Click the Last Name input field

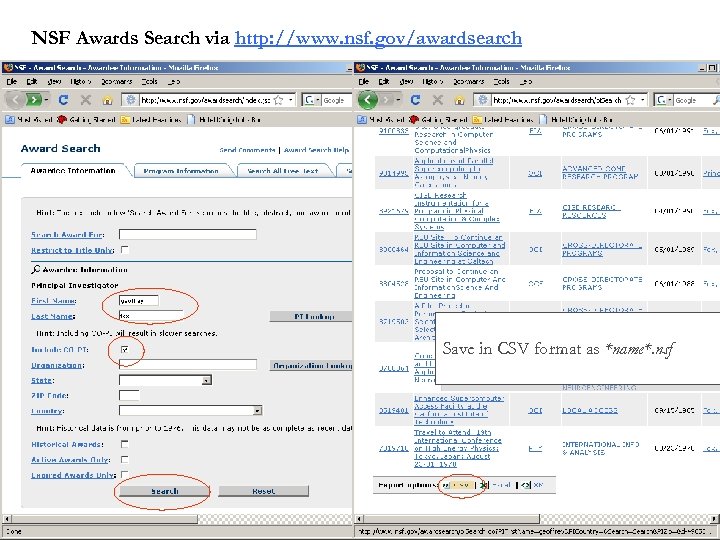tap(151, 315)
